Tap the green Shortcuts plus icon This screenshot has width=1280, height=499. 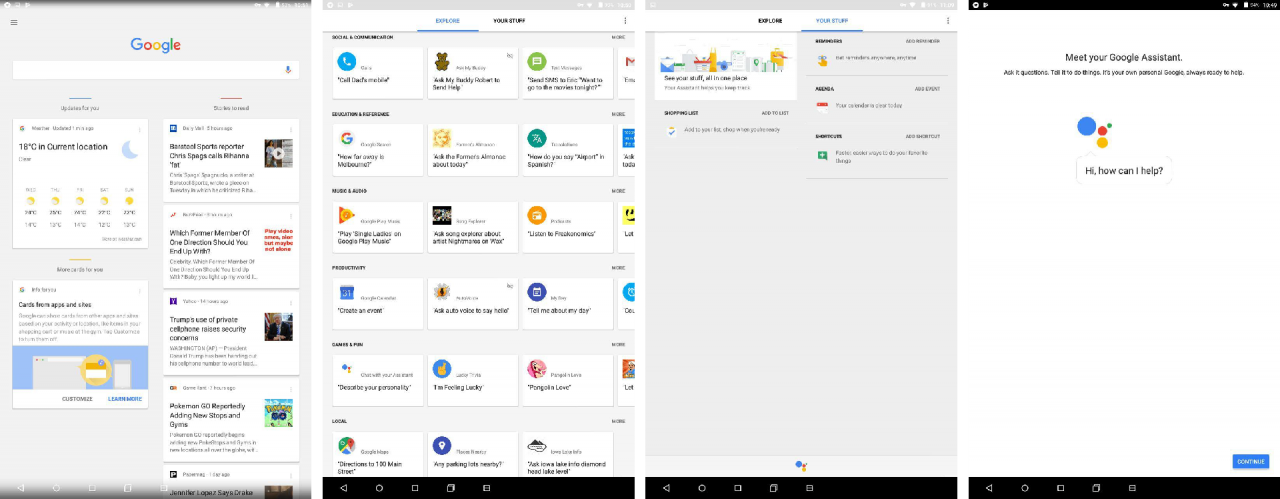click(x=823, y=155)
